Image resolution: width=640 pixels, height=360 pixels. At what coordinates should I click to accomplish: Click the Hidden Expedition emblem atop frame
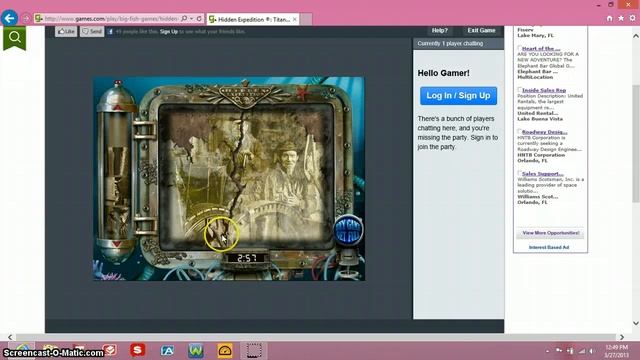(x=246, y=95)
